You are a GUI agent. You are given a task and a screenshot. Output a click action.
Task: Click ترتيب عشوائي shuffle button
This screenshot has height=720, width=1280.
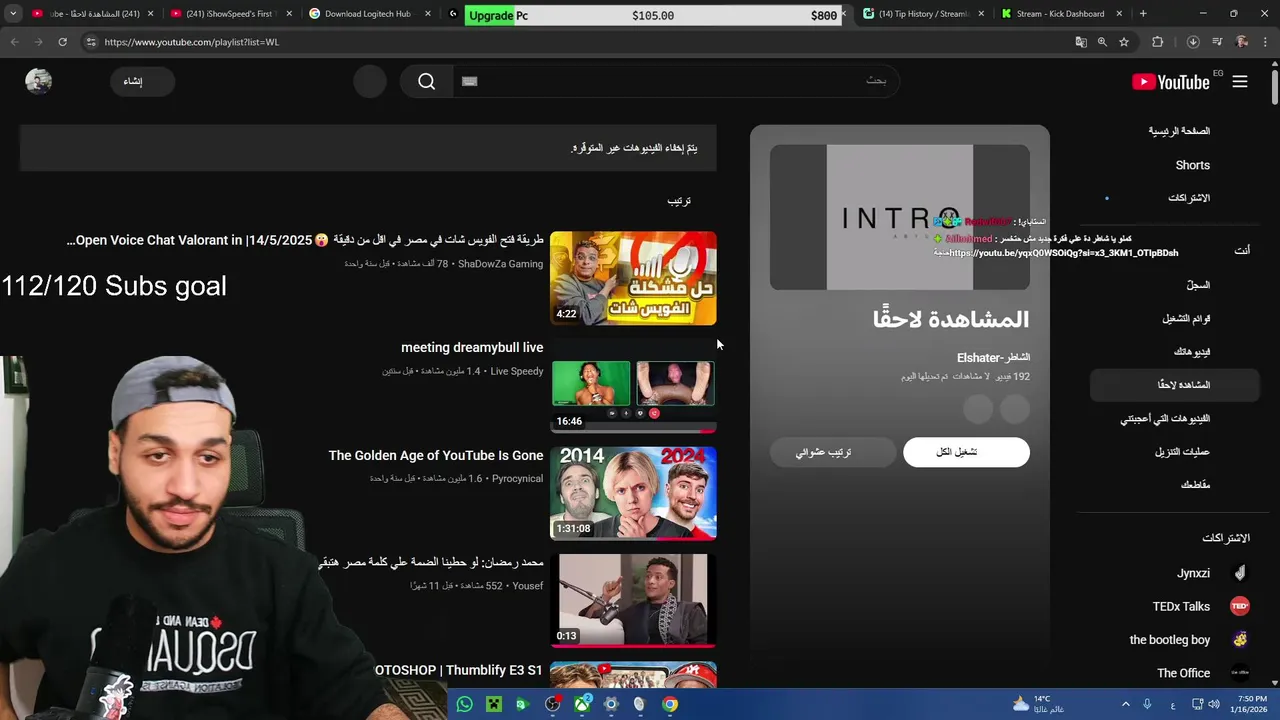[x=832, y=452]
